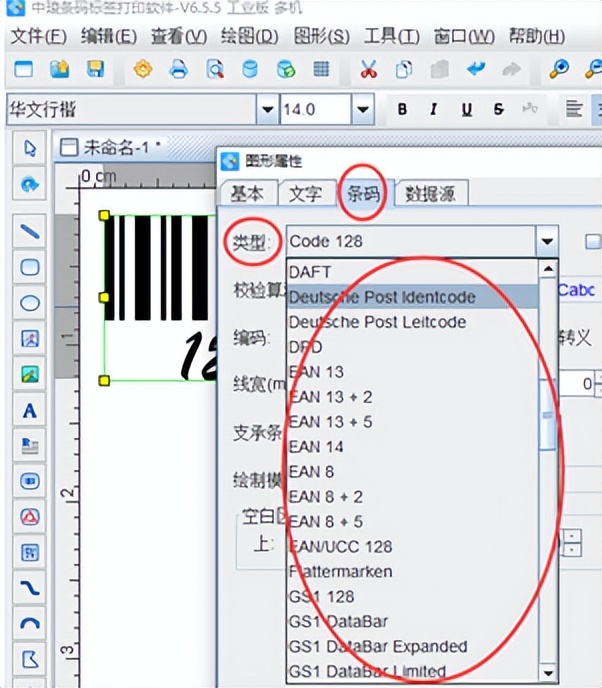
Task: Select the curve line tool
Action: 29,588
